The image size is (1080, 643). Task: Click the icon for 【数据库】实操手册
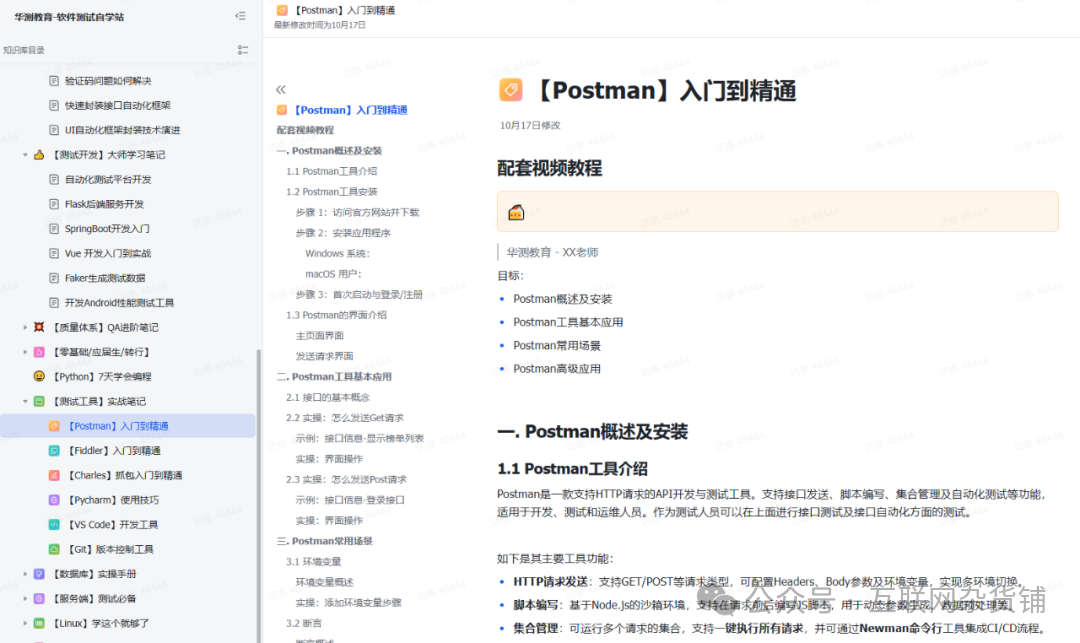[39, 573]
